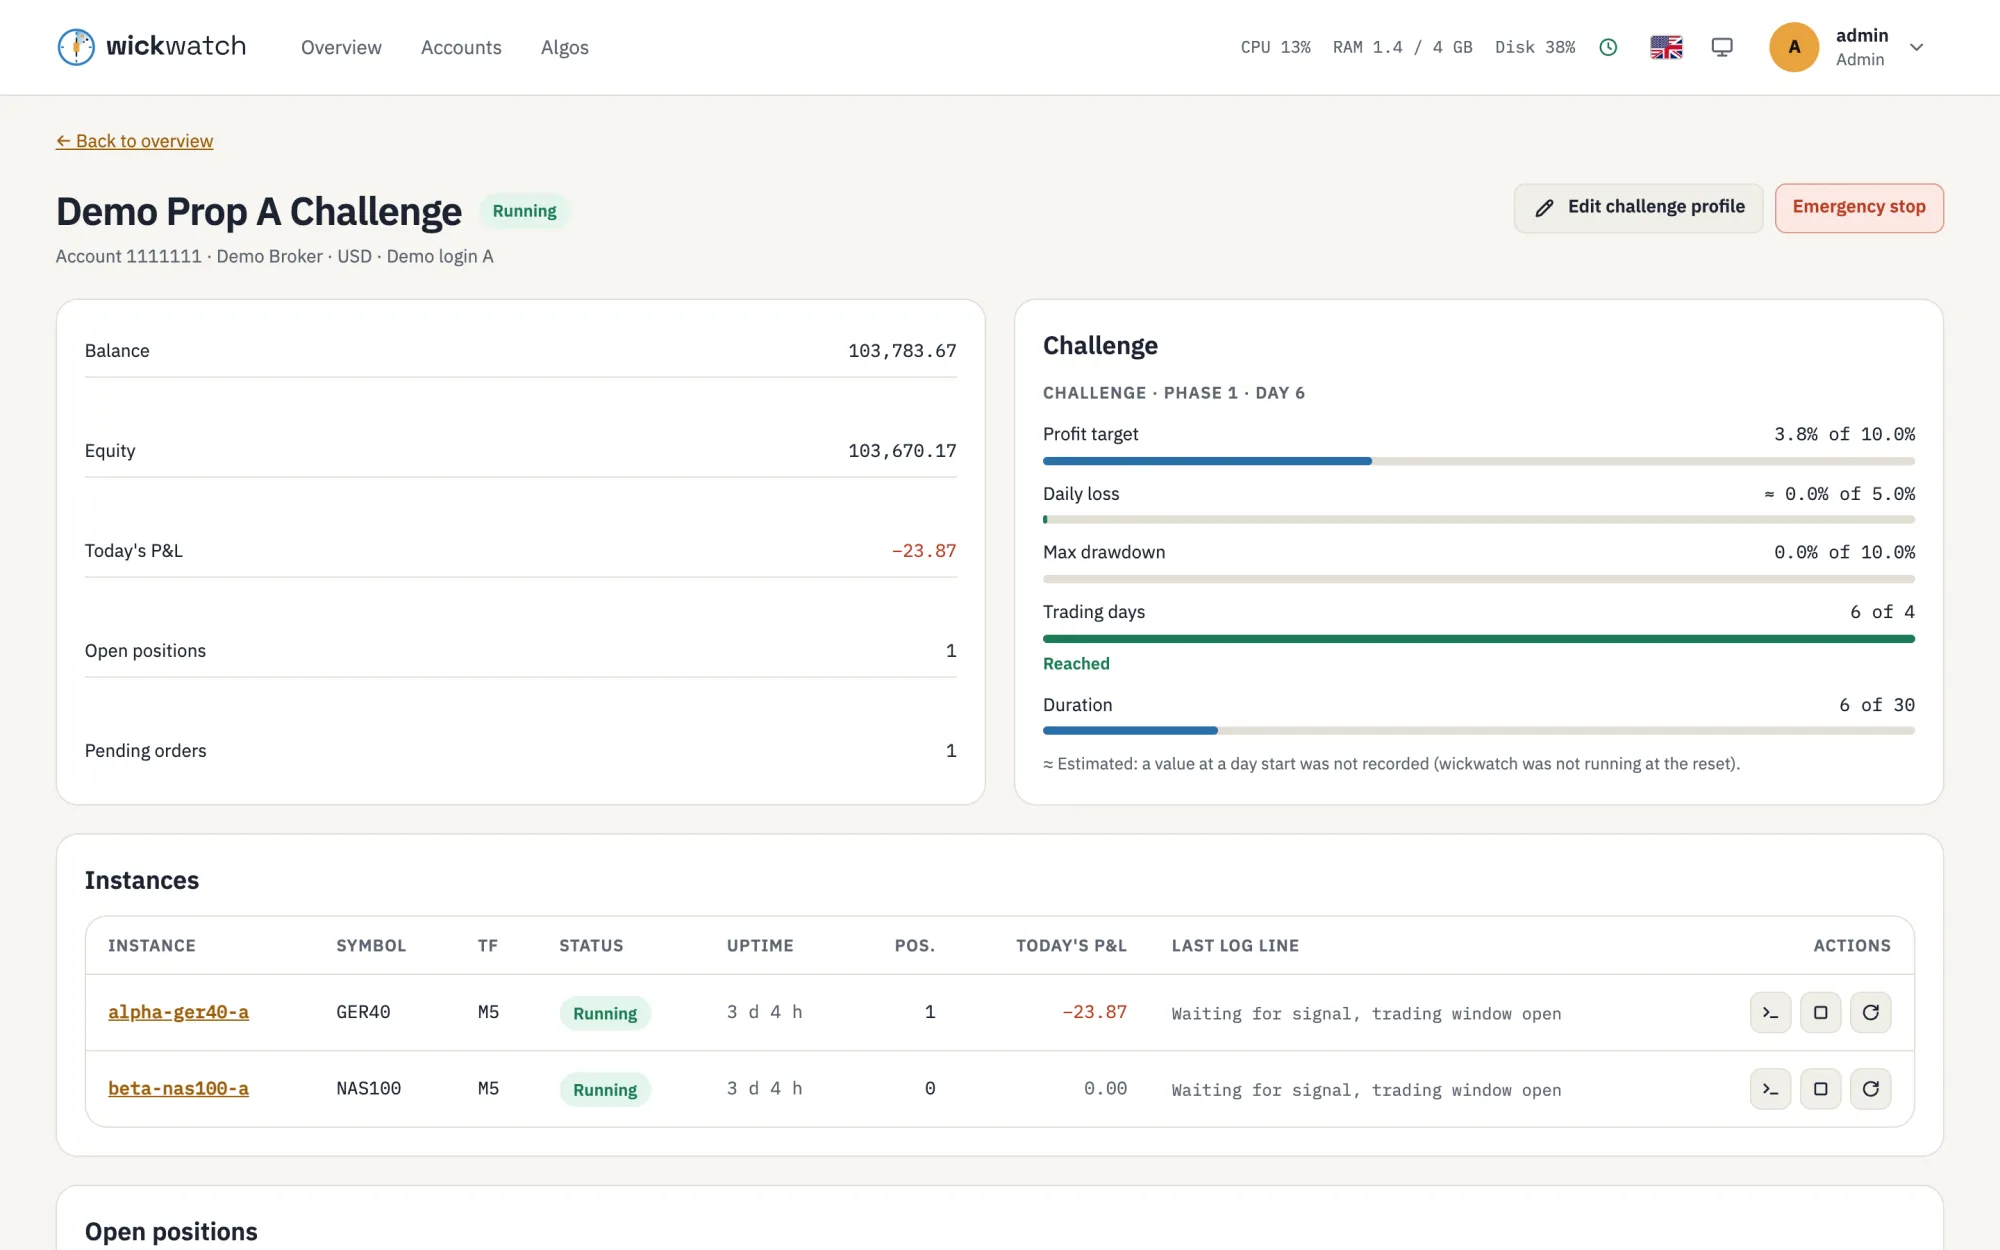The width and height of the screenshot is (2000, 1250).
Task: Click Running status in beta-nas100-a row
Action: coord(605,1089)
